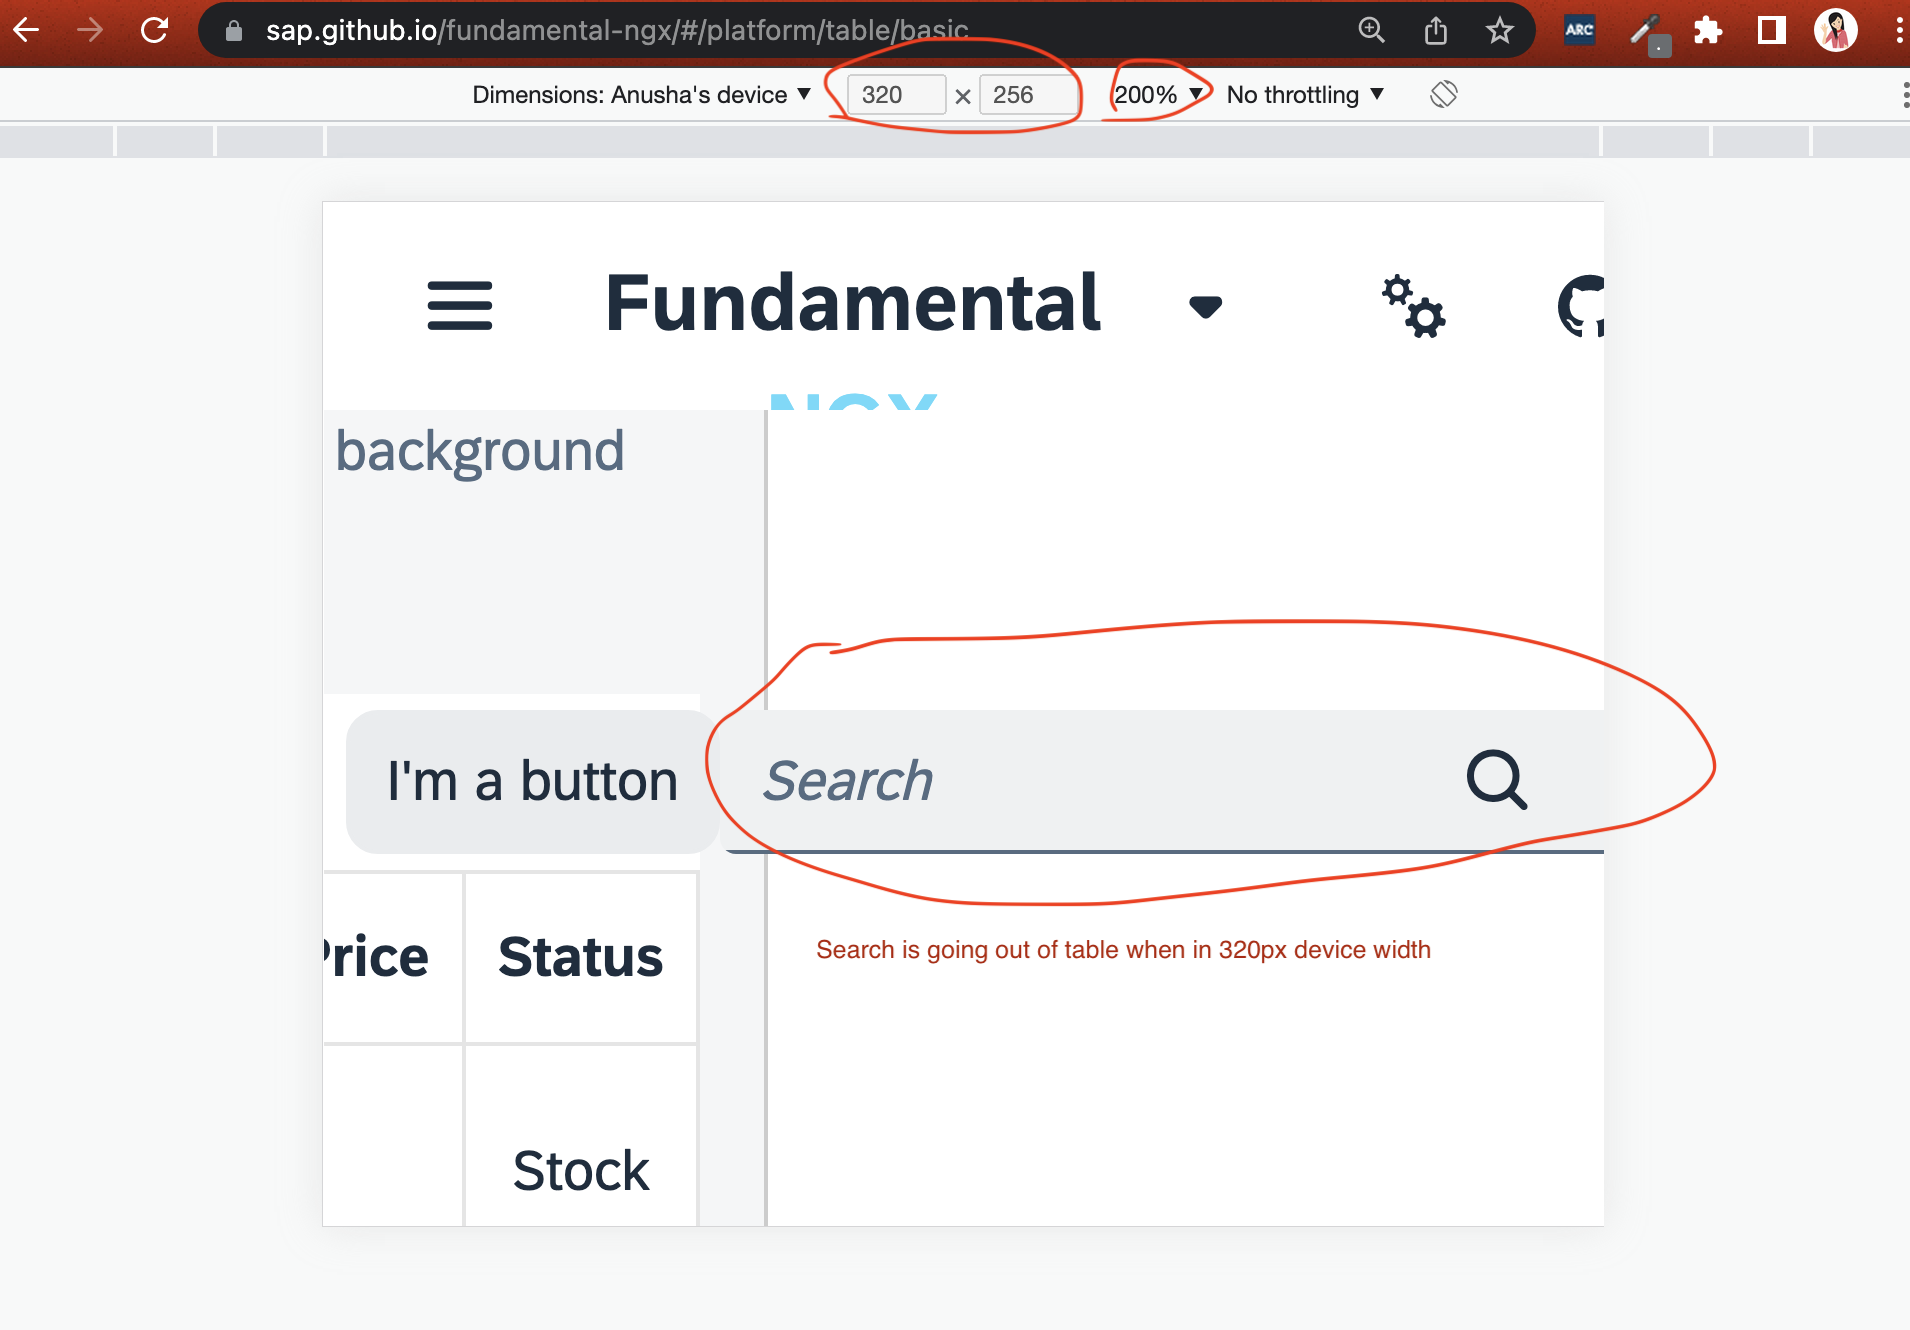Open the ARC extension icon
This screenshot has height=1330, width=1910.
coord(1578,30)
